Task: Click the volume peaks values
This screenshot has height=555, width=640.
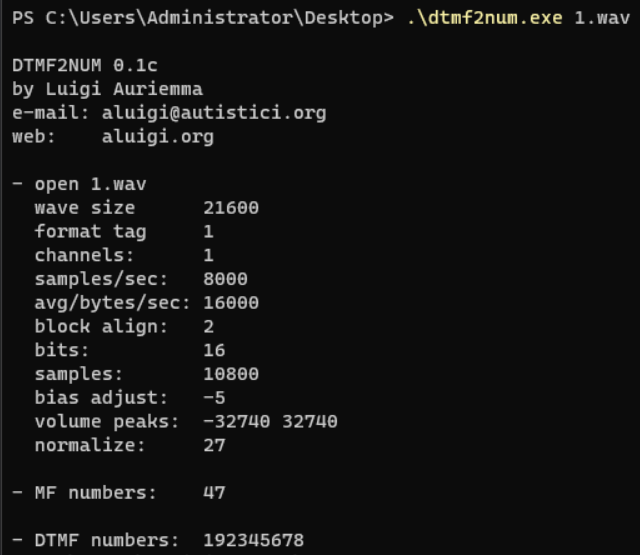Action: [270, 421]
